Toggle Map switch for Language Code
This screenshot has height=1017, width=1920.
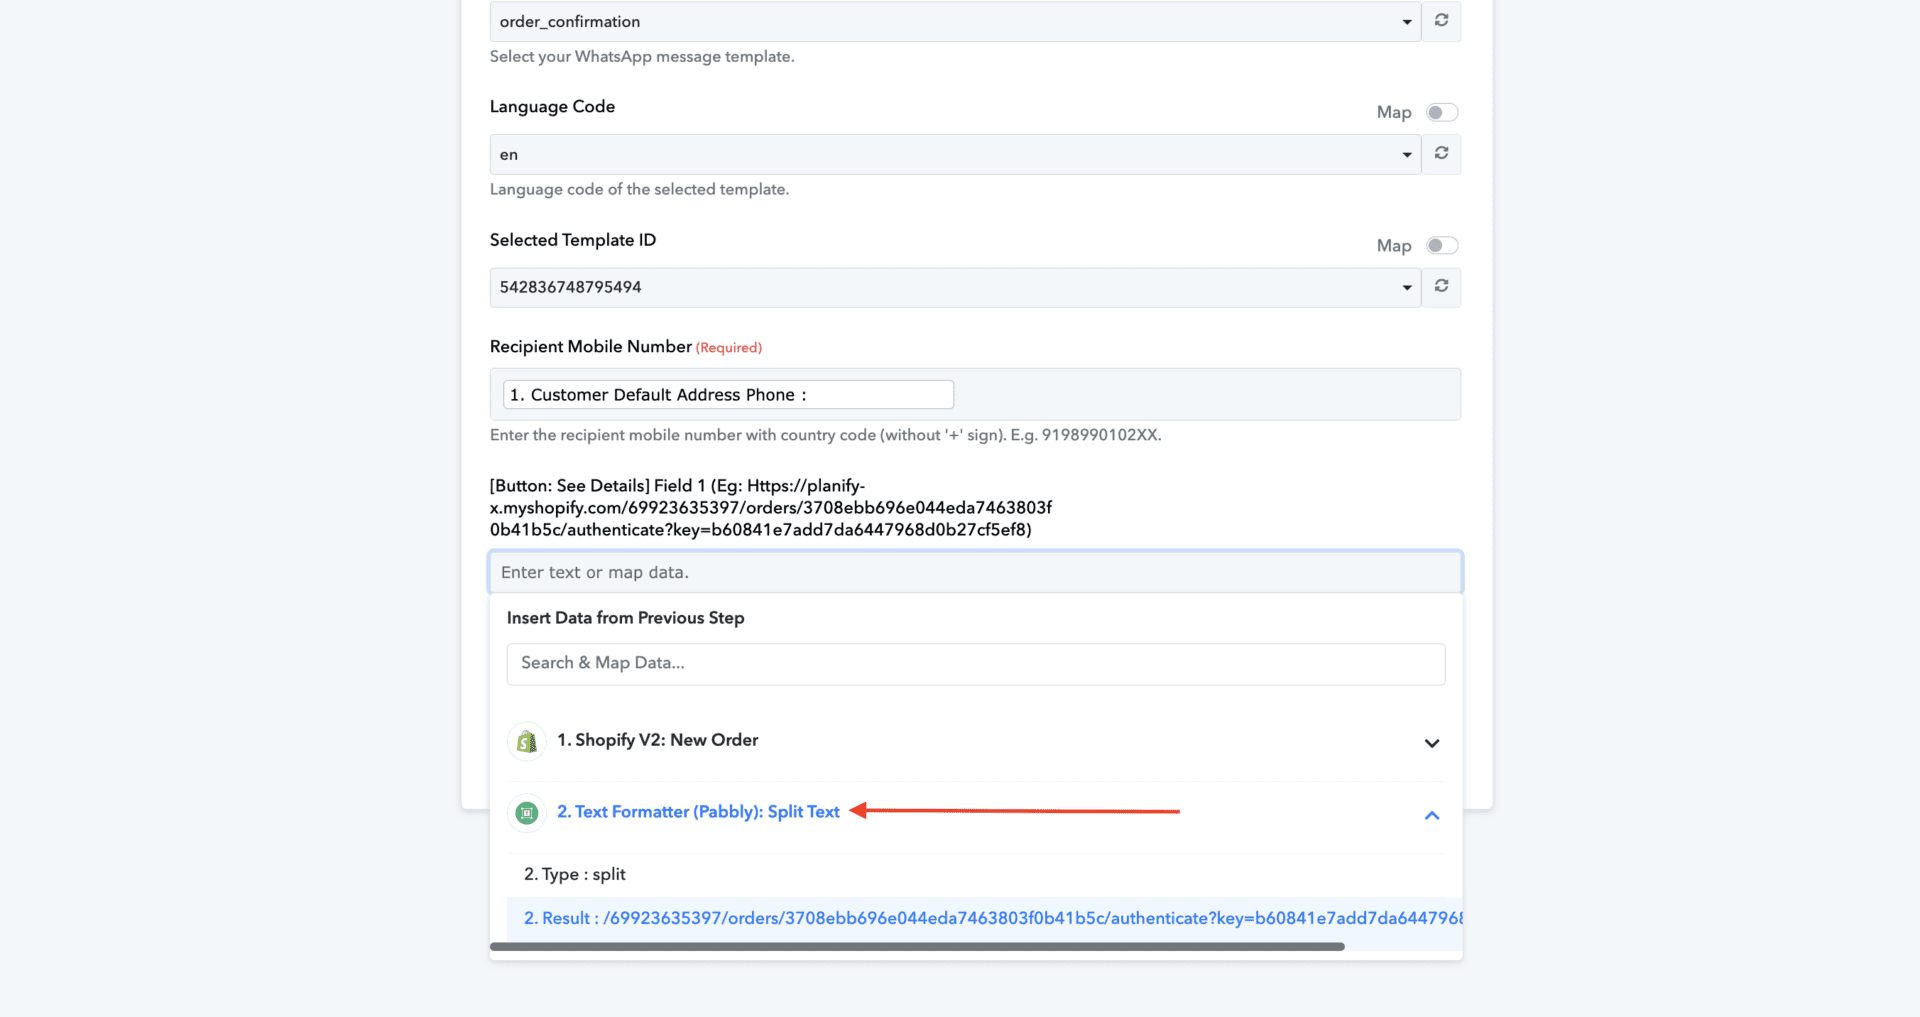click(1442, 112)
